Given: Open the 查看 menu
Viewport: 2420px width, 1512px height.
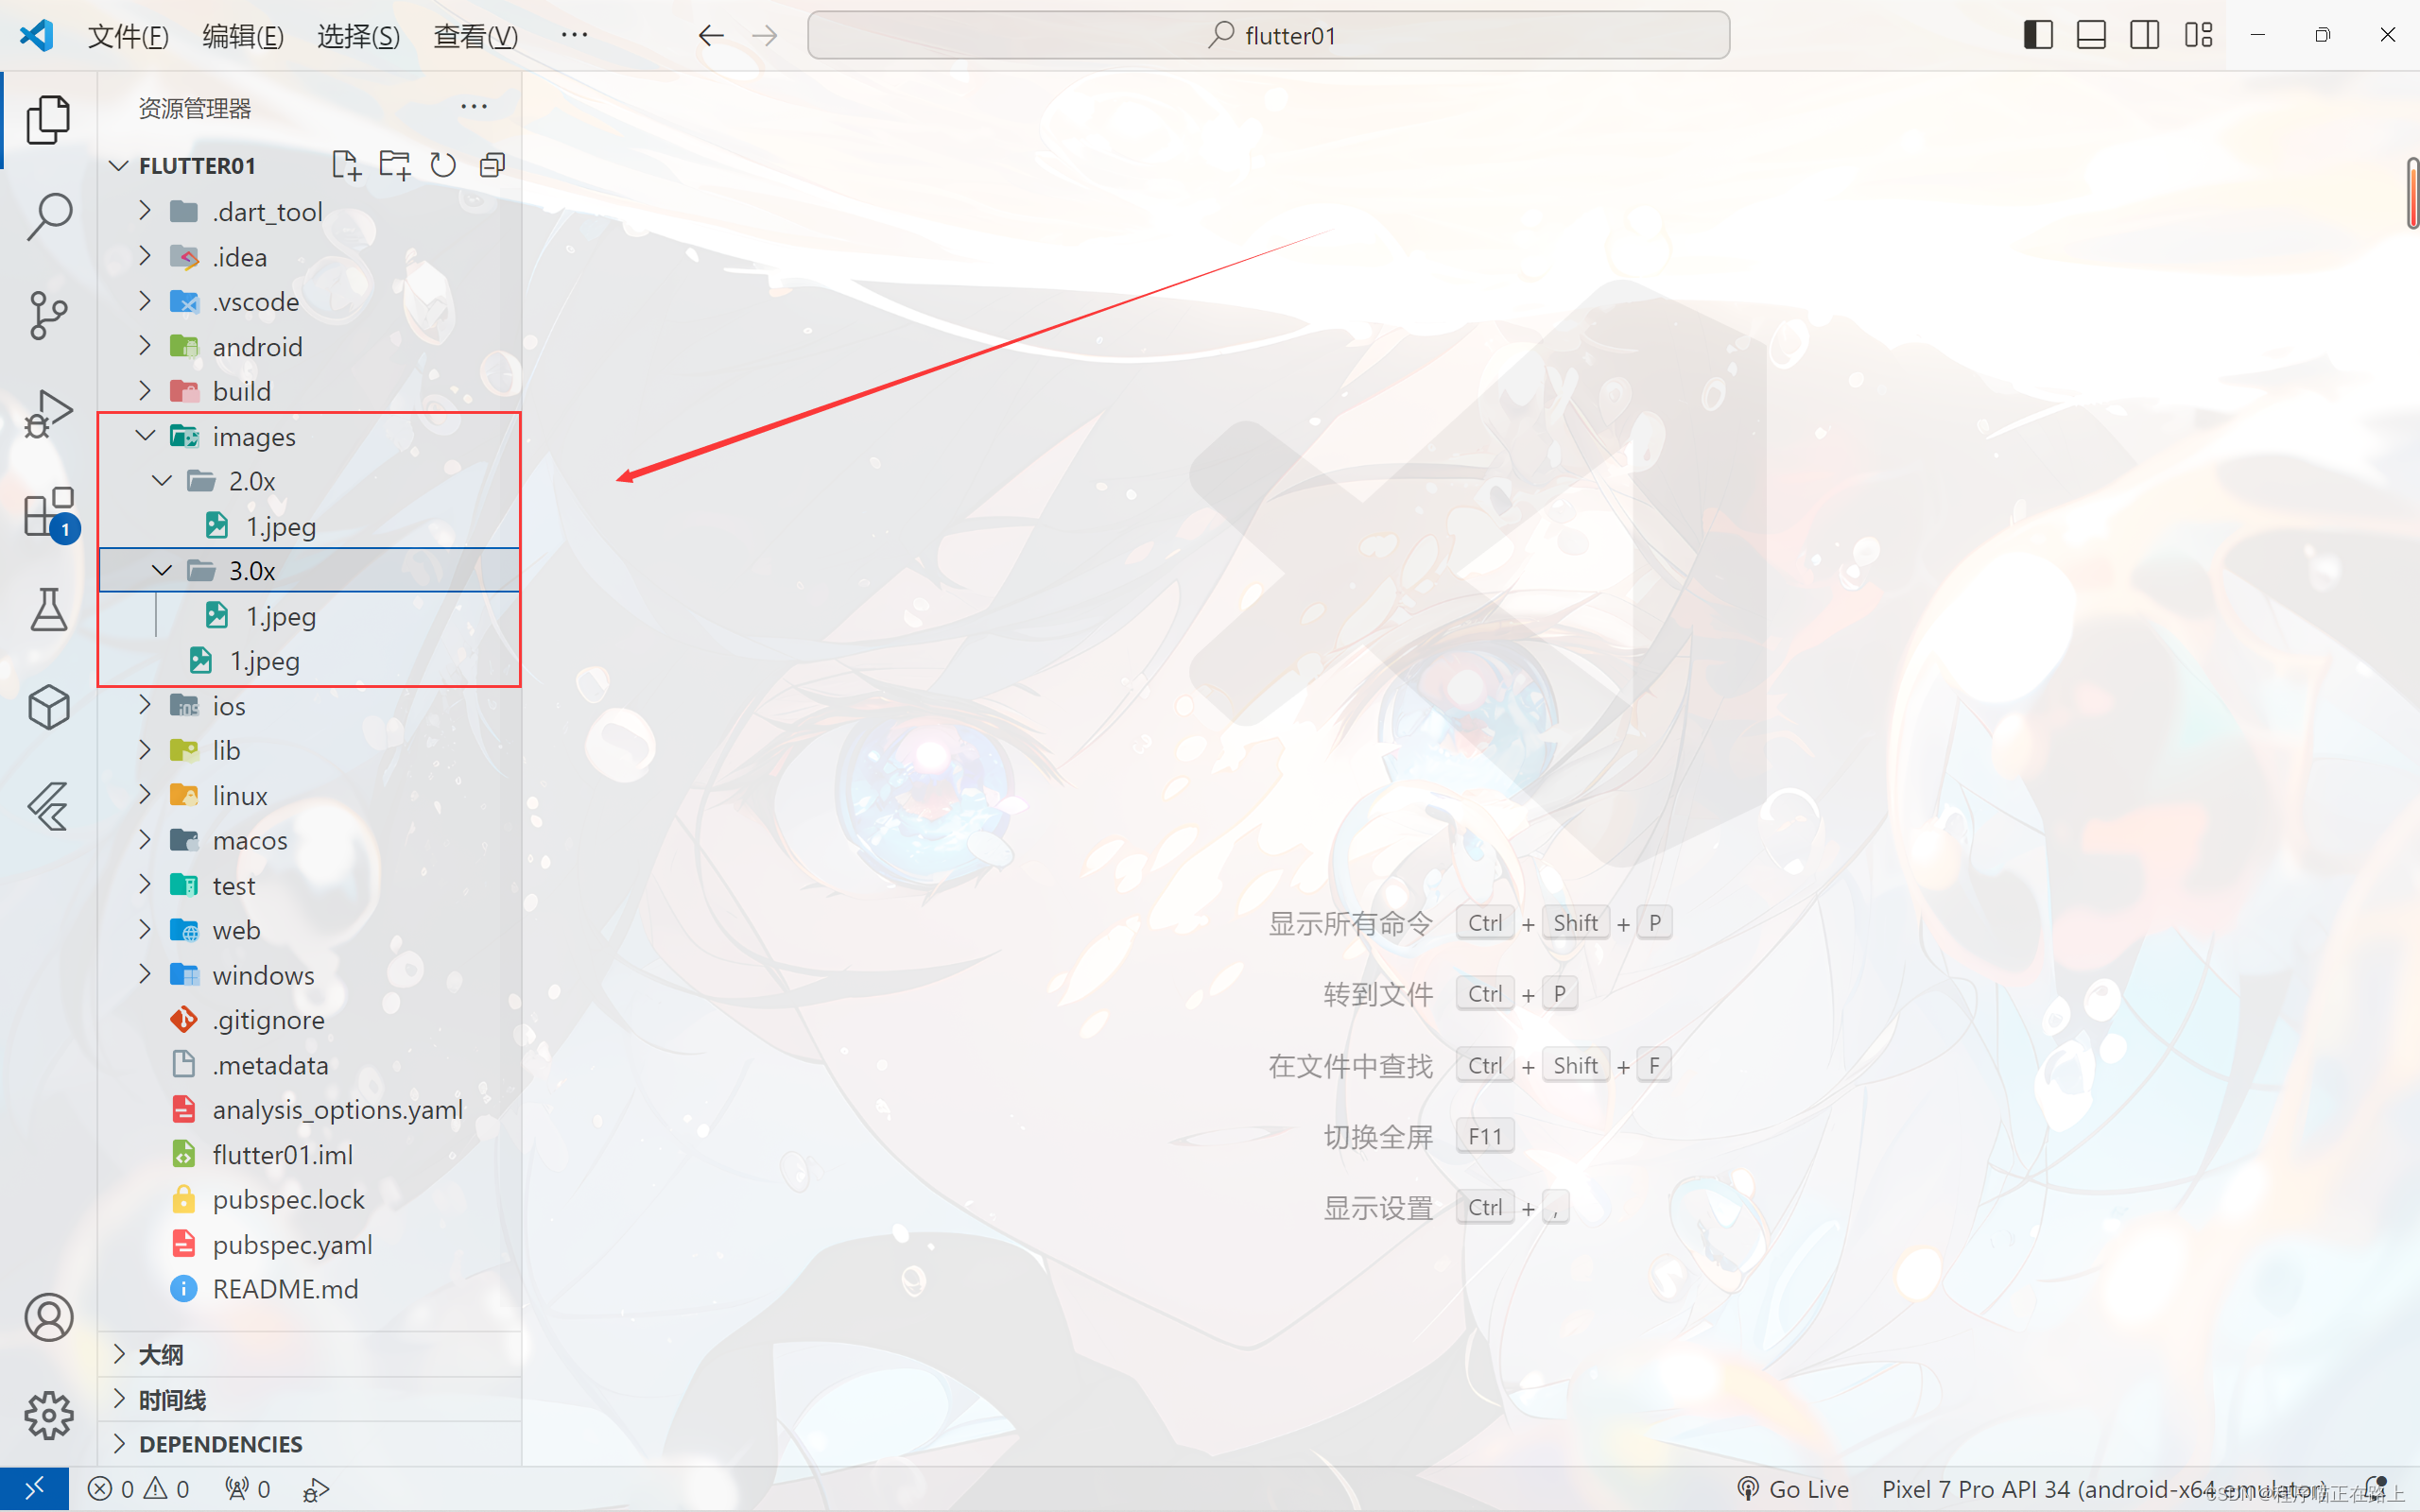Looking at the screenshot, I should click(474, 35).
